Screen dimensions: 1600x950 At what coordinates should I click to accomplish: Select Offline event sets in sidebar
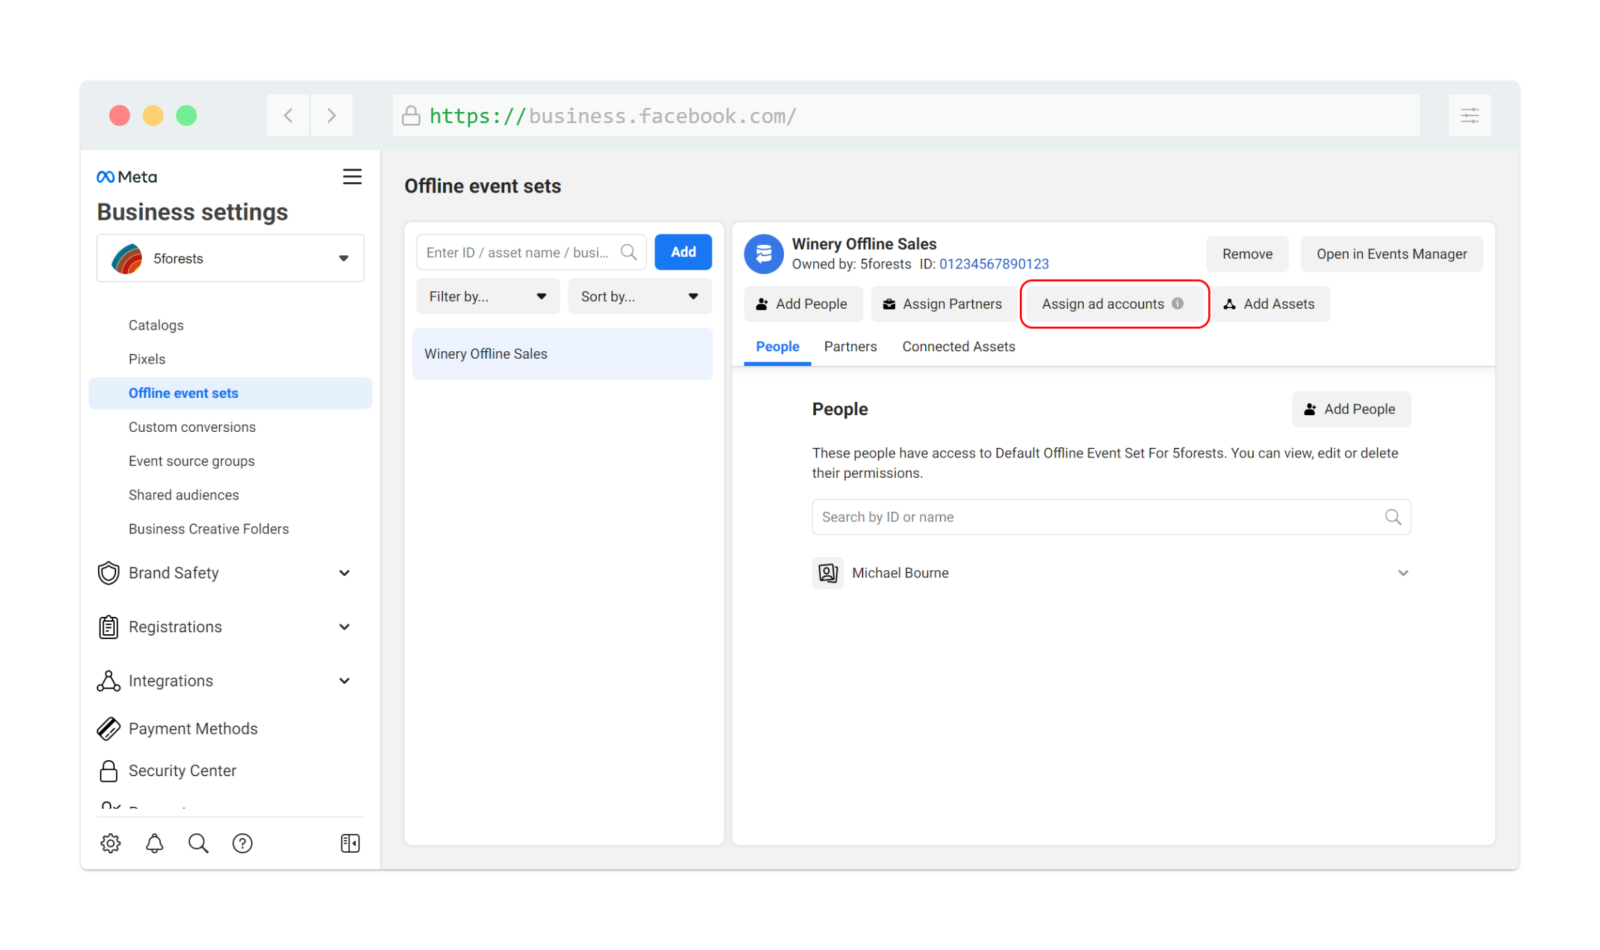[231, 393]
